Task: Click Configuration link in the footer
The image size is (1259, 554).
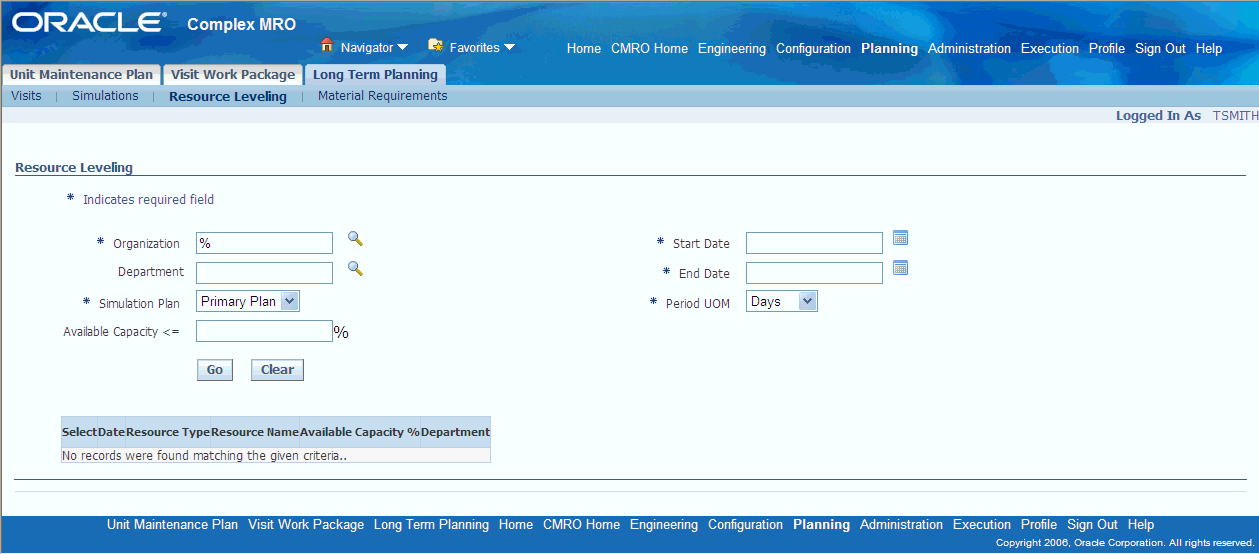Action: pos(746,524)
